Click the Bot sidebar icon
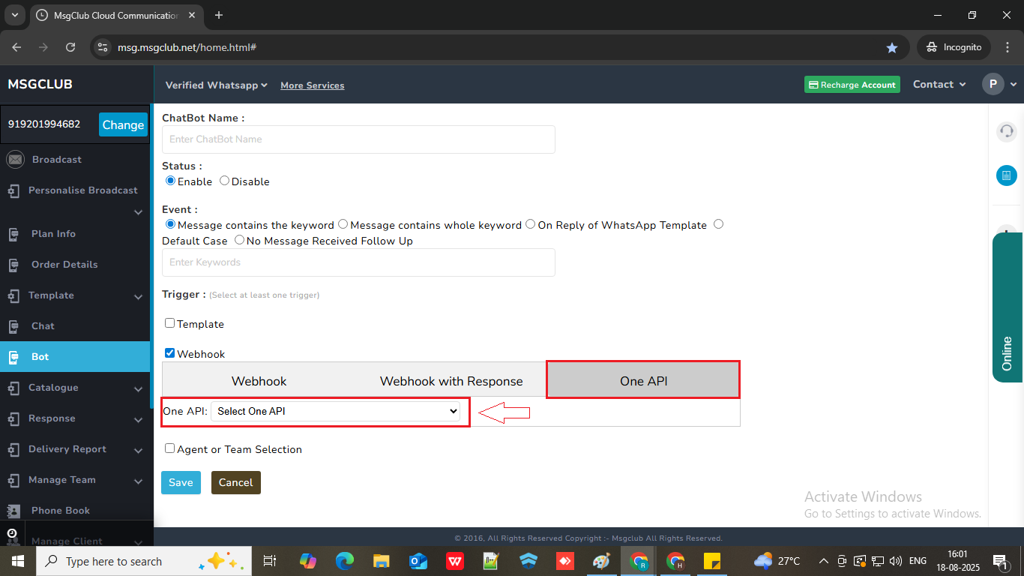This screenshot has height=576, width=1024. [14, 357]
